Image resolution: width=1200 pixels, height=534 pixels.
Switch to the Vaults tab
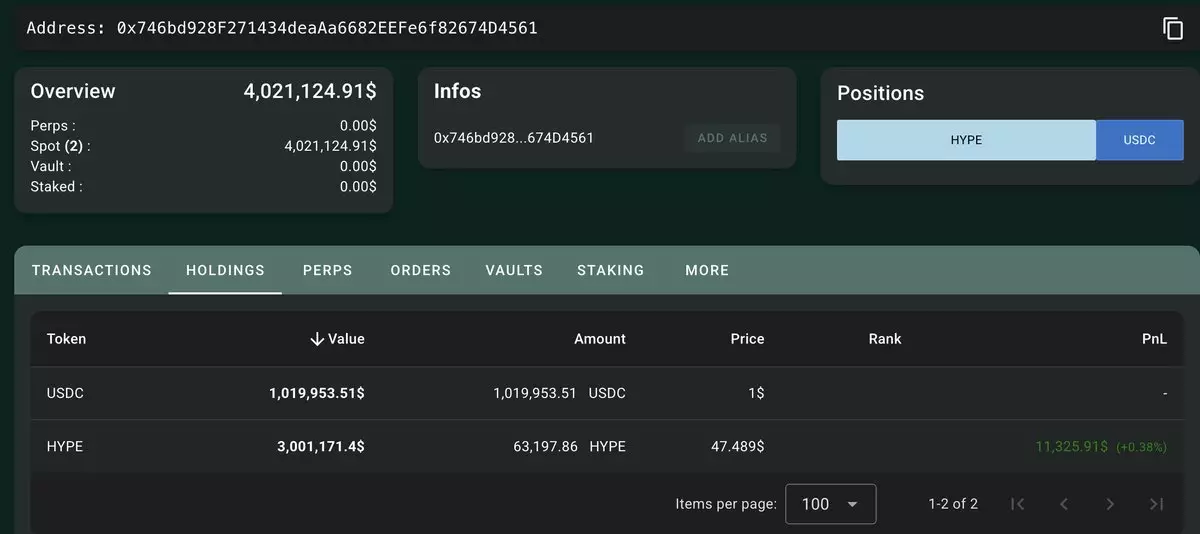pos(514,270)
